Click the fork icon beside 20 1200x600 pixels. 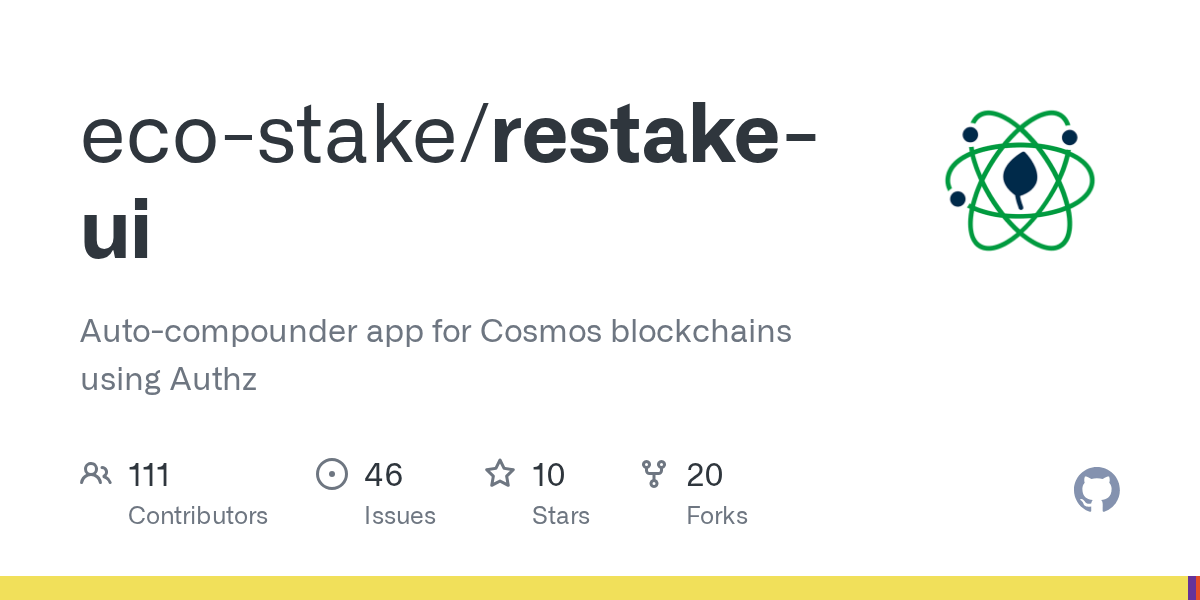pyautogui.click(x=654, y=473)
